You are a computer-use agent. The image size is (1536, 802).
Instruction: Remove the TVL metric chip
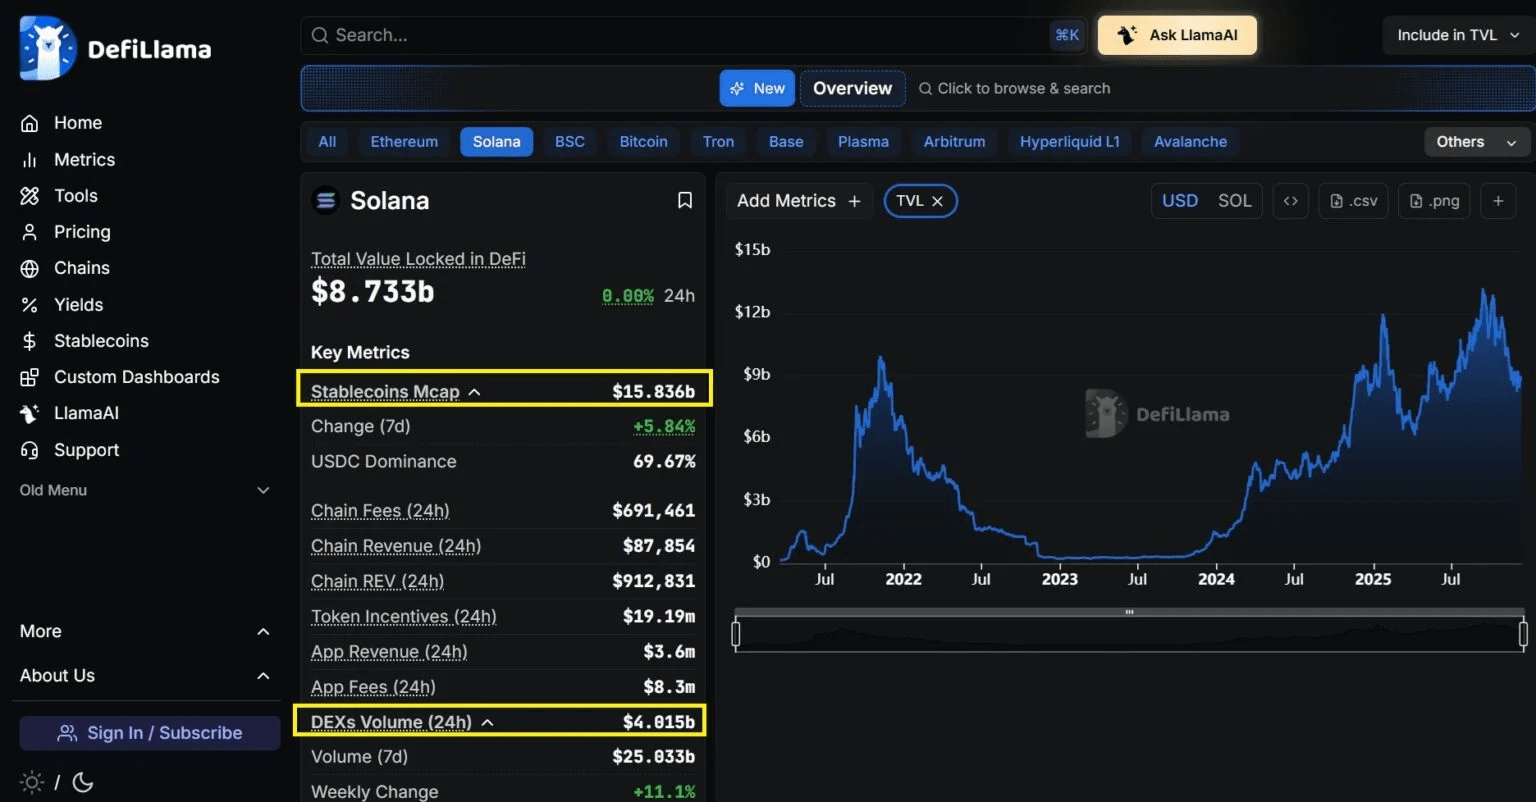(x=938, y=201)
